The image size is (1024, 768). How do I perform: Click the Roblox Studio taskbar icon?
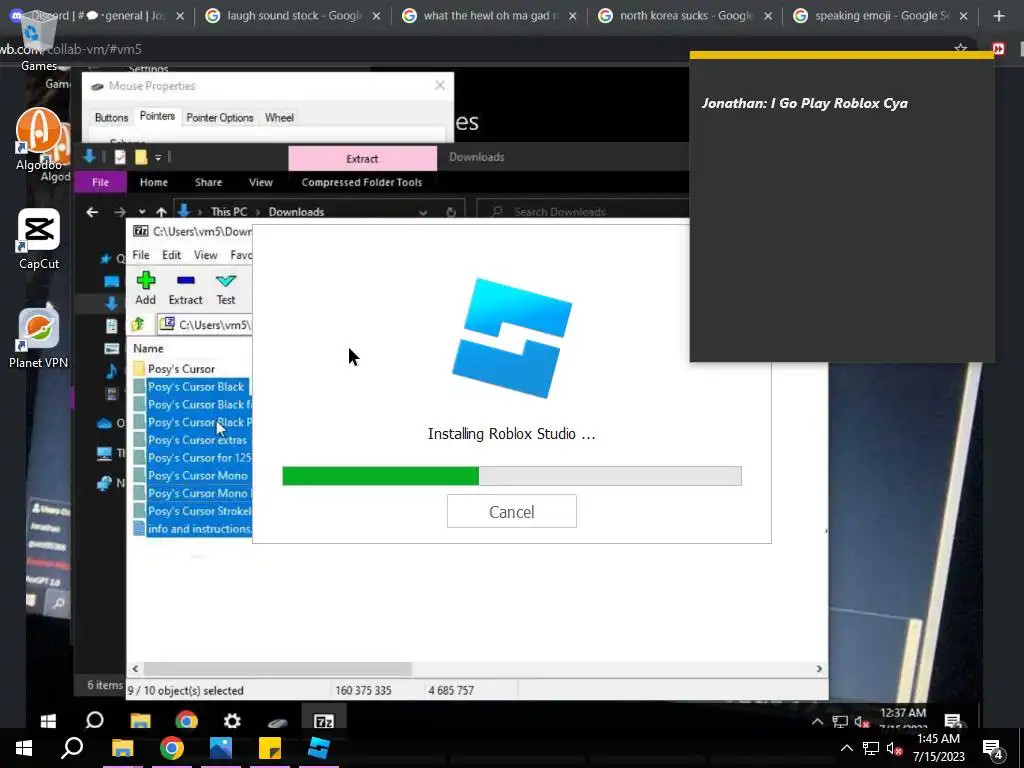[319, 748]
